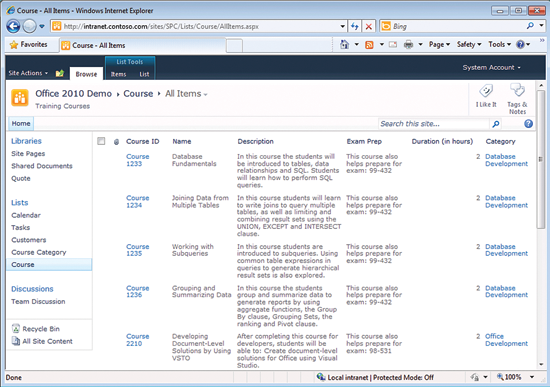Screen dimensions: 550x387
Task: Click into Search this site box
Action: 434,124
